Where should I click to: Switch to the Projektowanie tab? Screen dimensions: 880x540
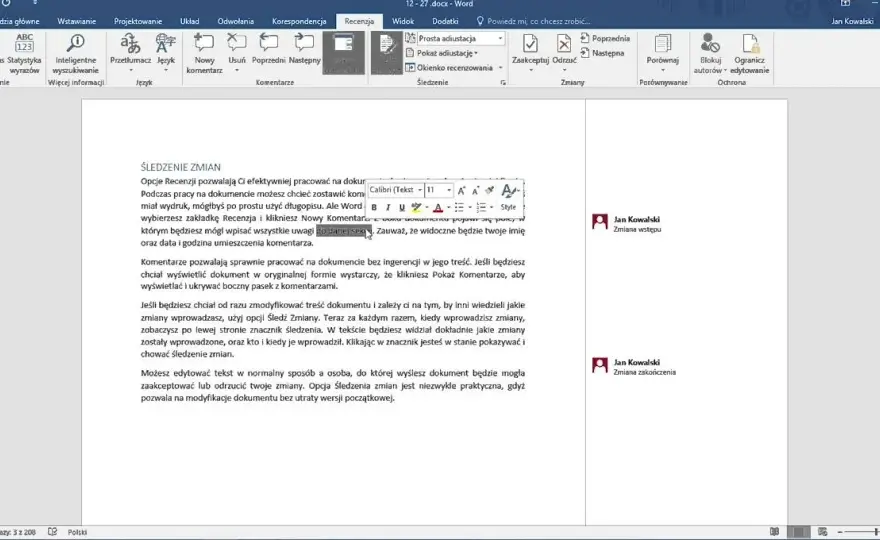coord(138,21)
